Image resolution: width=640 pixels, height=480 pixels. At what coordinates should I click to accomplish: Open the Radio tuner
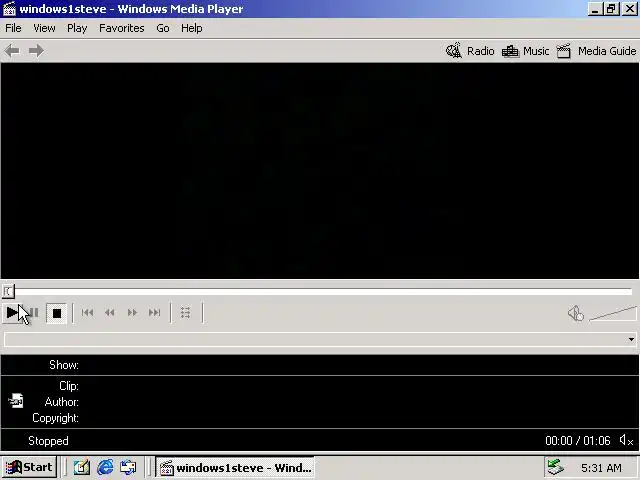point(470,51)
